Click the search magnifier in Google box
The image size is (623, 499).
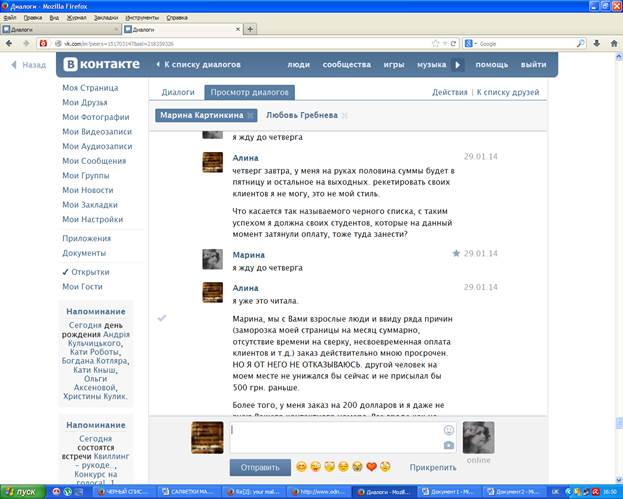point(580,44)
